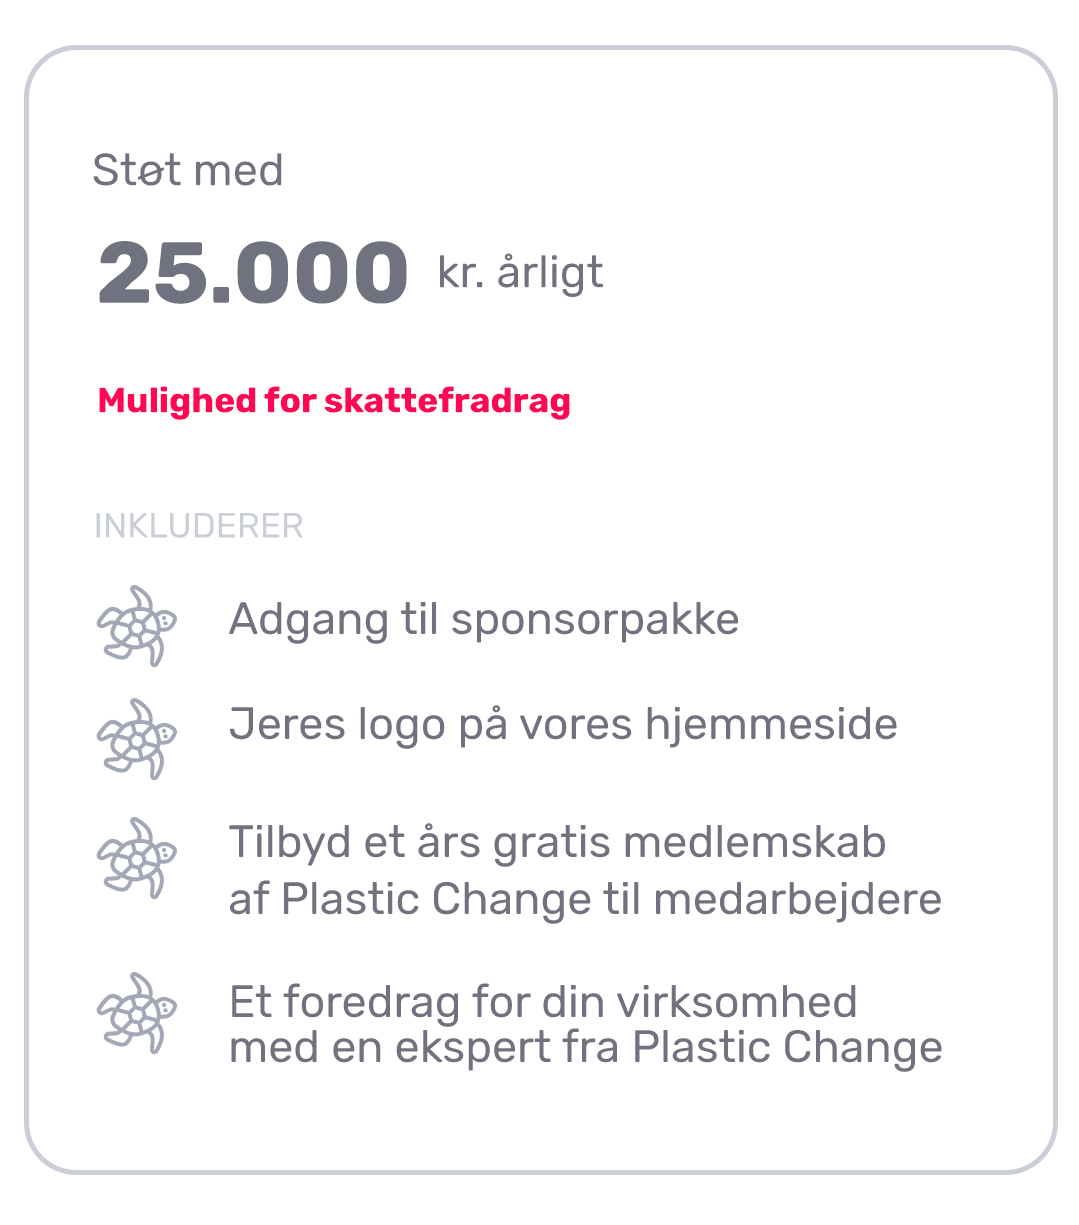
Task: Choose the Adgang til sponsorpakke item
Action: point(484,620)
